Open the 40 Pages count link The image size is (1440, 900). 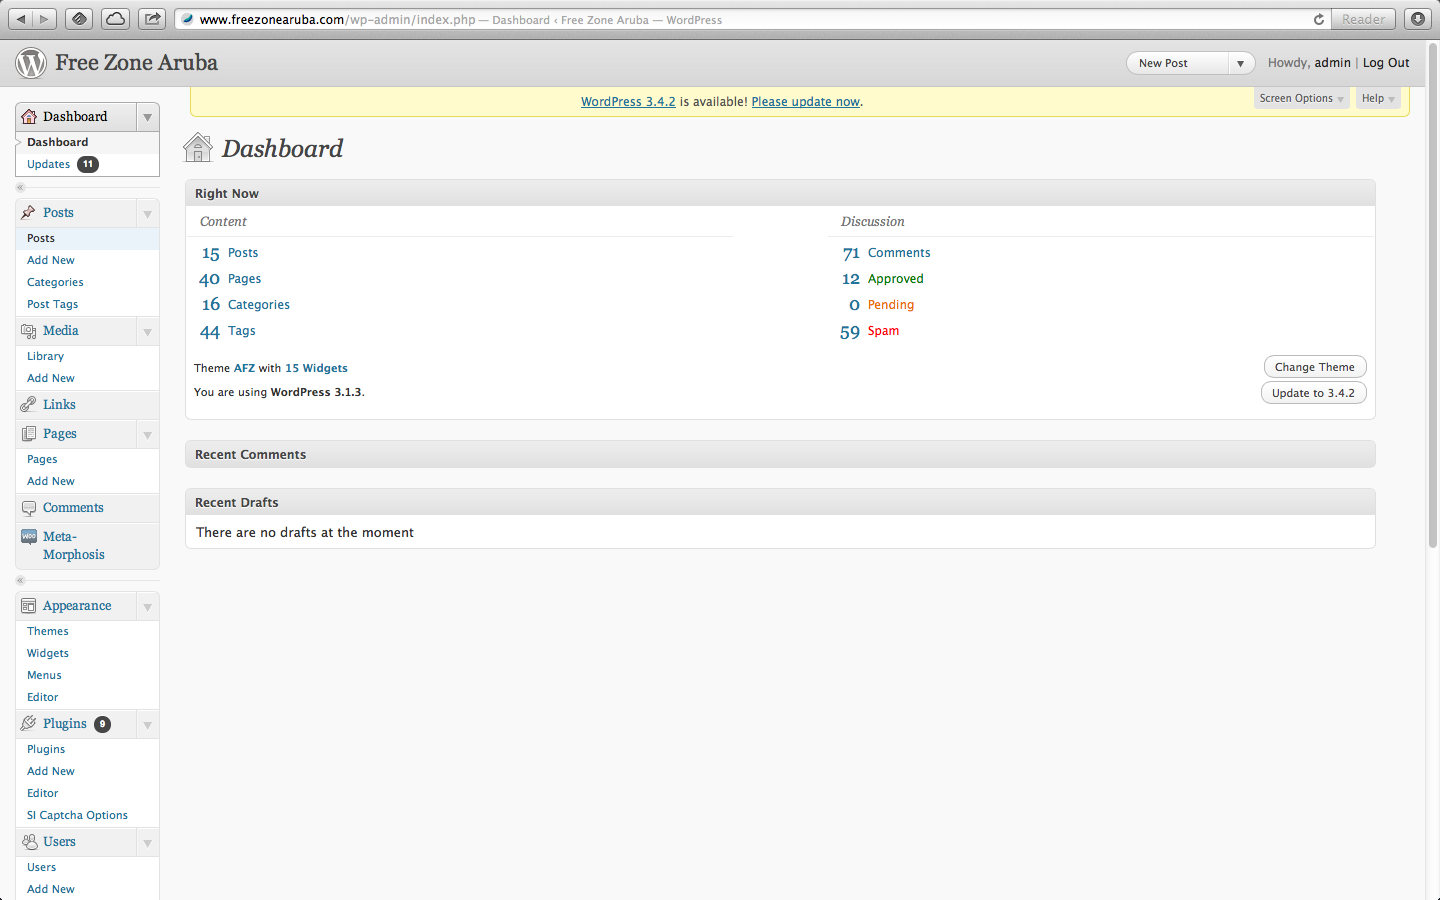(x=230, y=279)
